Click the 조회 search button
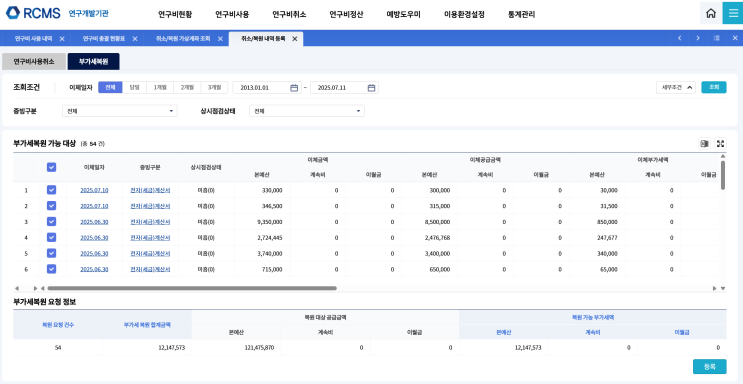This screenshot has width=743, height=384. pyautogui.click(x=714, y=88)
